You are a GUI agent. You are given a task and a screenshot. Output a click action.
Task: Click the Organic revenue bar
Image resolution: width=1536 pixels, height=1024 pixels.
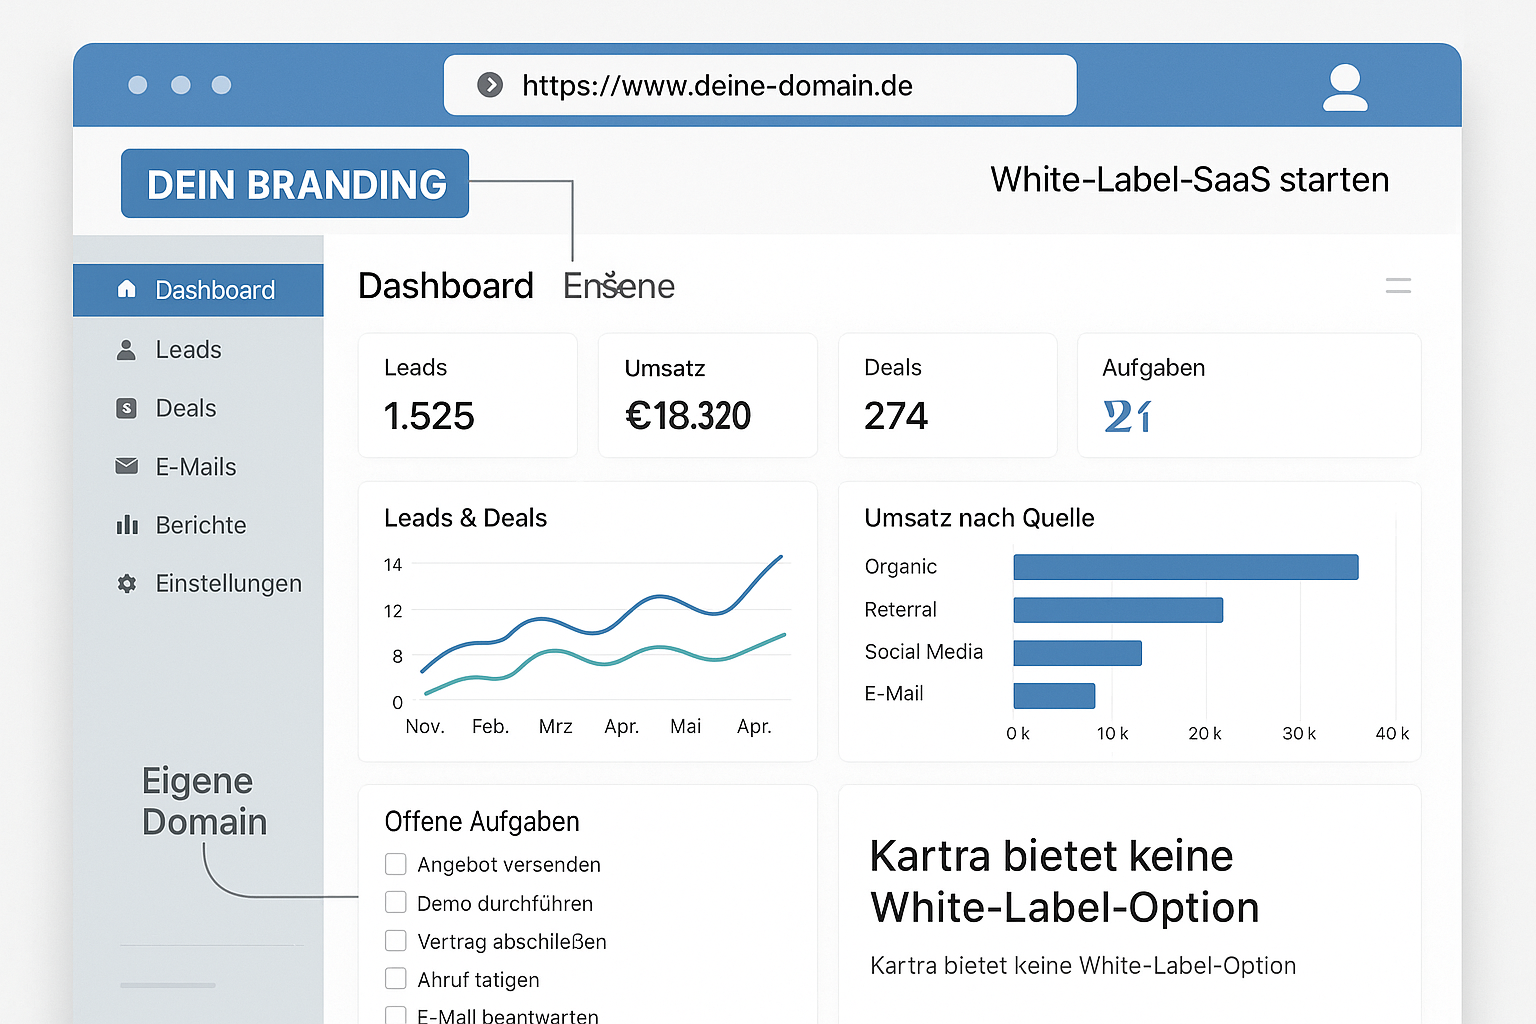click(1186, 567)
